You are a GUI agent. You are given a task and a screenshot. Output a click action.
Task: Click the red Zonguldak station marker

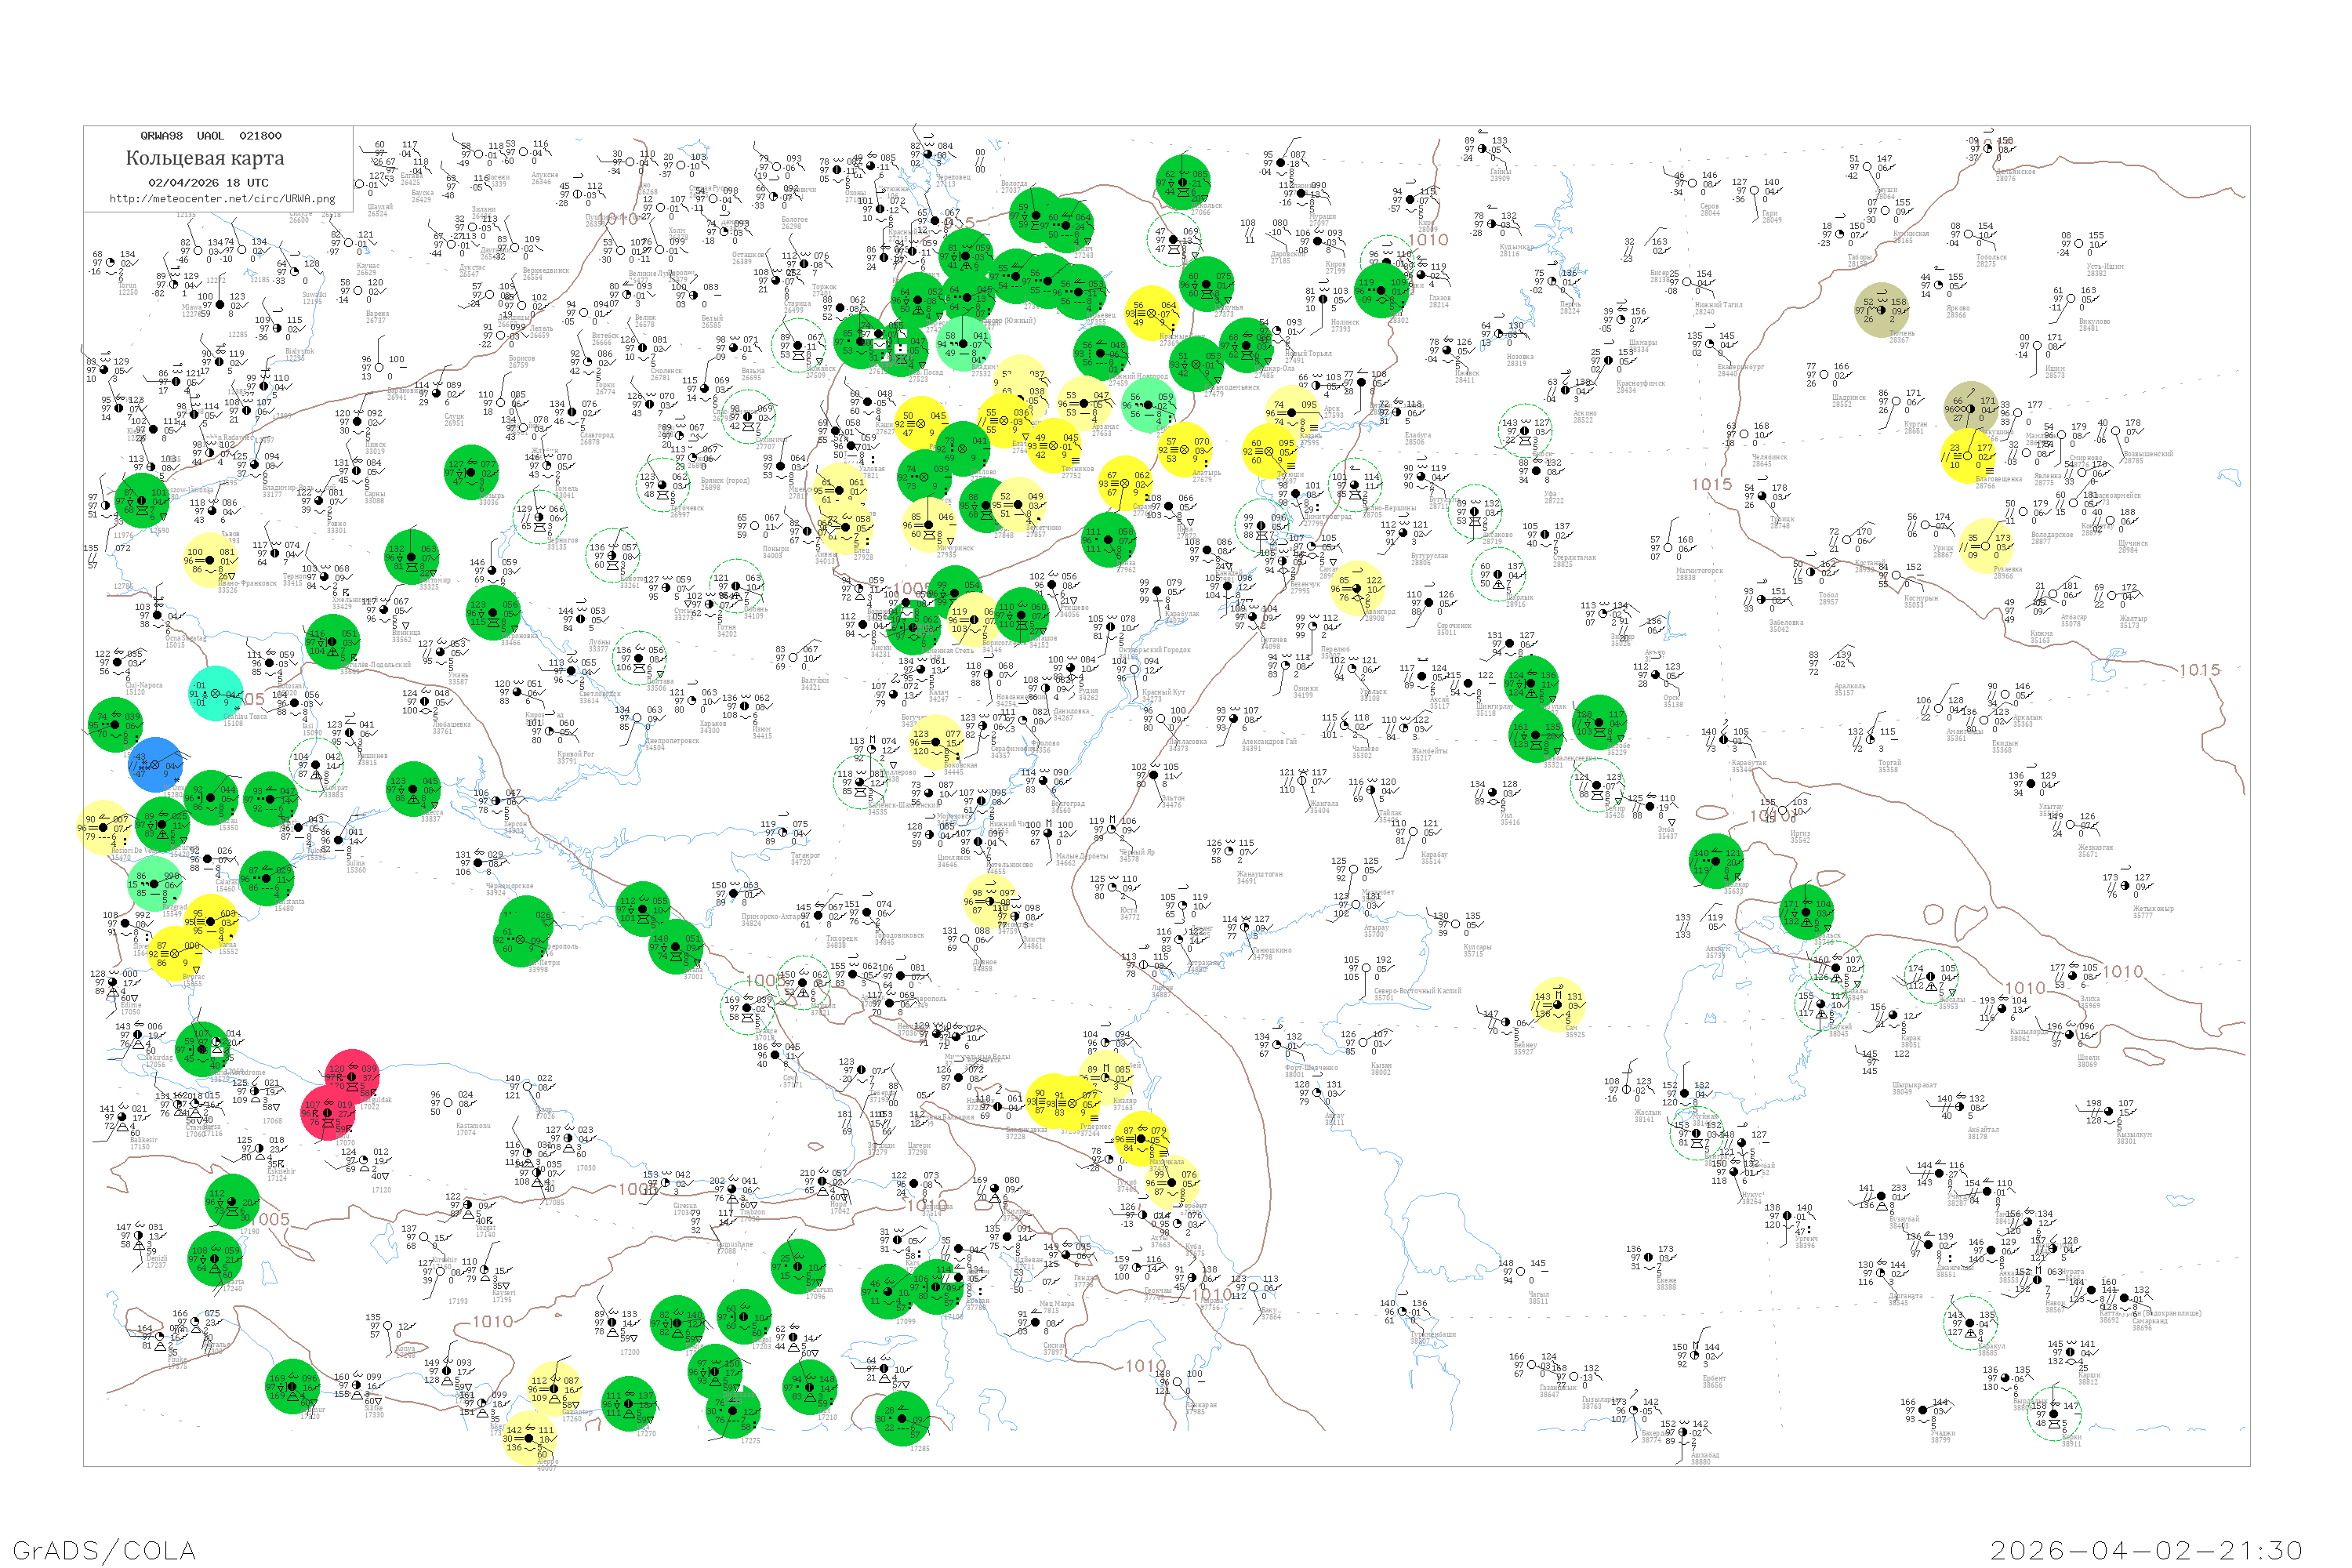tap(352, 1076)
